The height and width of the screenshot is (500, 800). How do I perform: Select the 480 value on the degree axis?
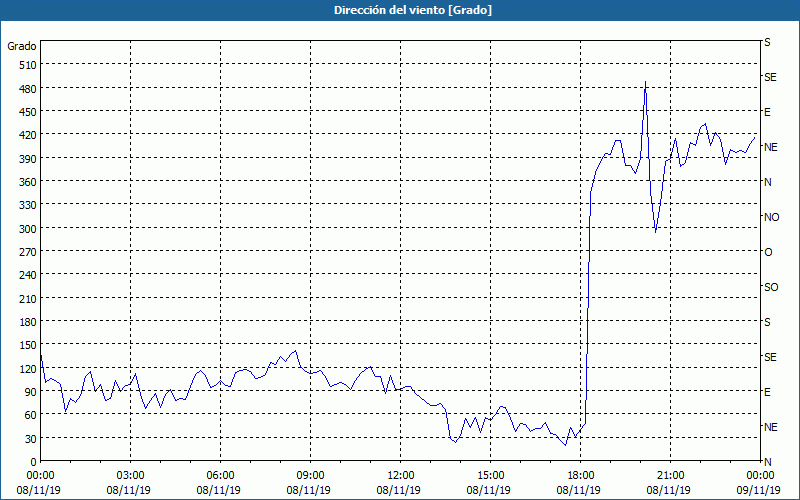tap(28, 89)
